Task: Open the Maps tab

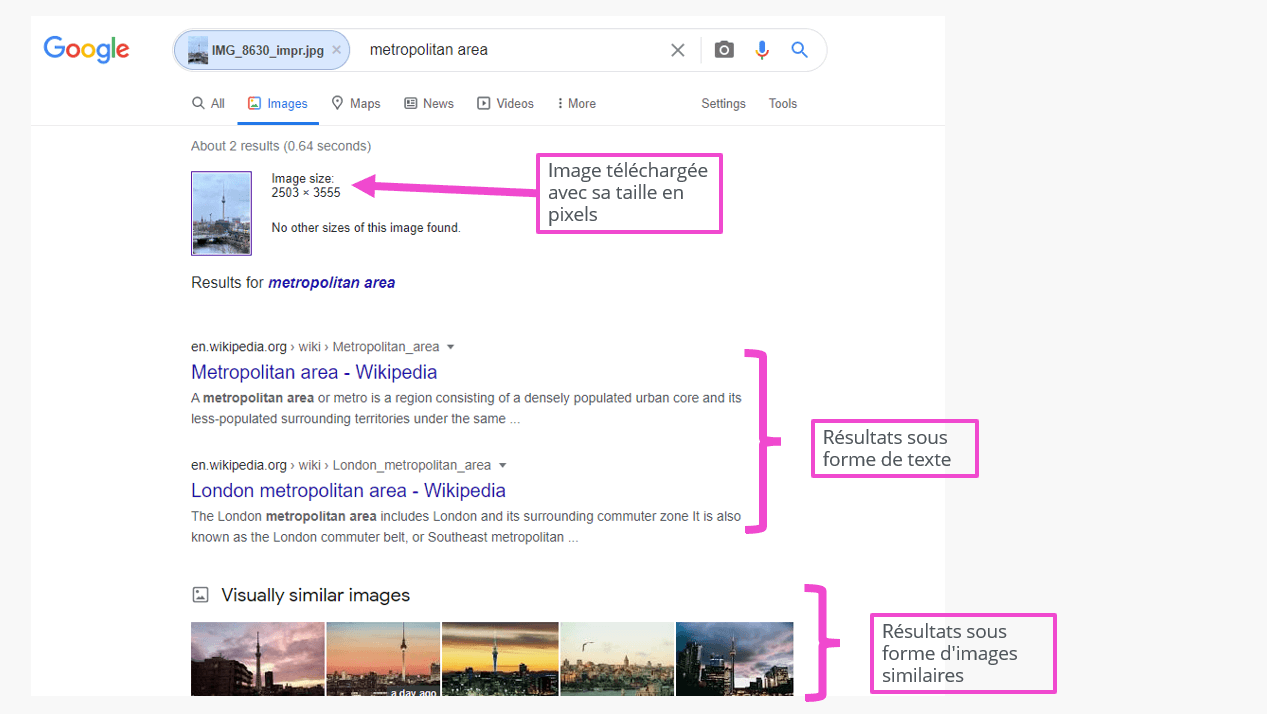Action: pyautogui.click(x=356, y=104)
